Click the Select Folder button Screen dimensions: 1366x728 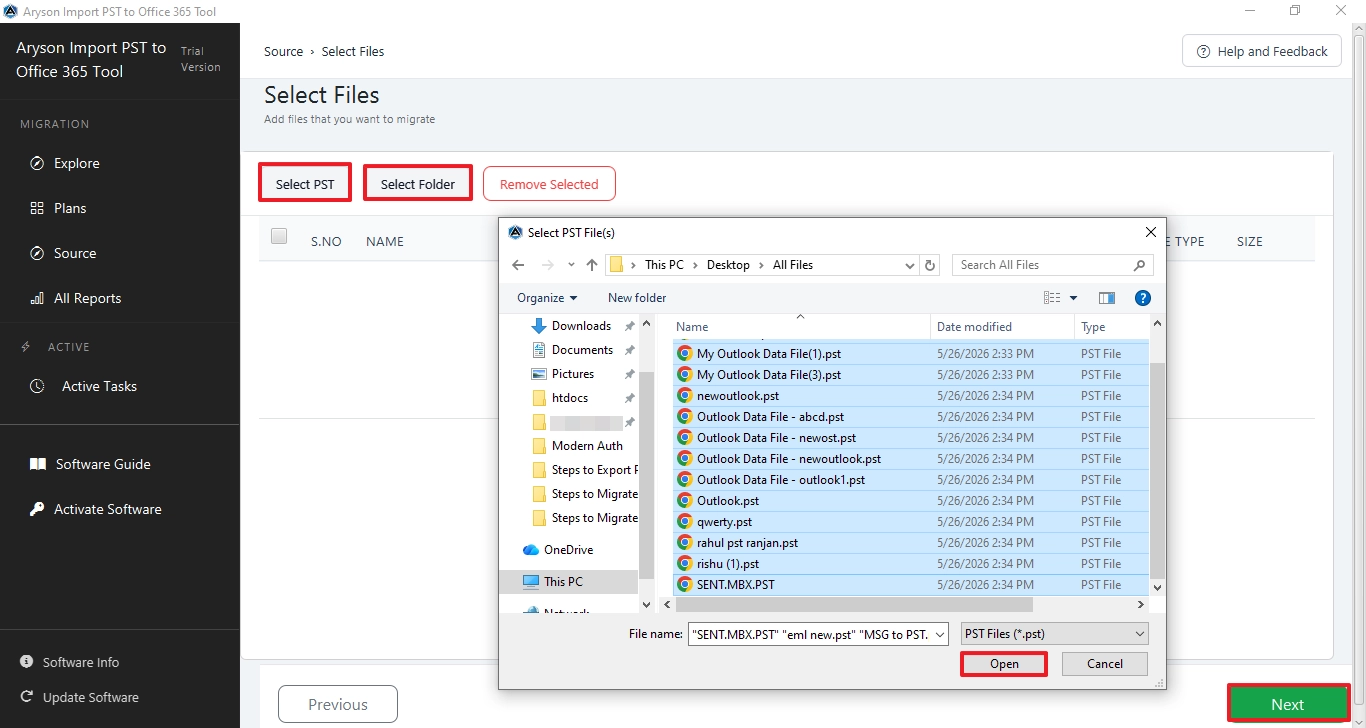tap(418, 184)
